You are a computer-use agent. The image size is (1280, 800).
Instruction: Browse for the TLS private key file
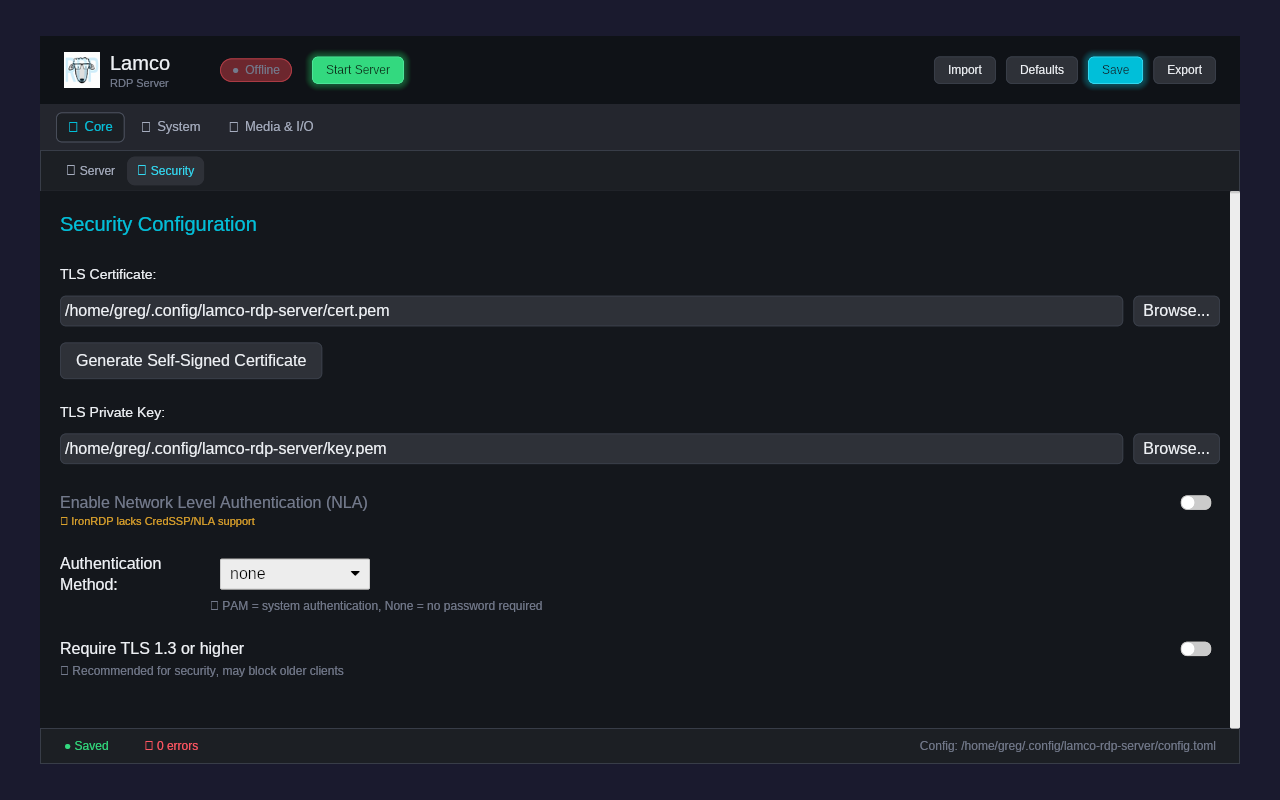coord(1176,448)
